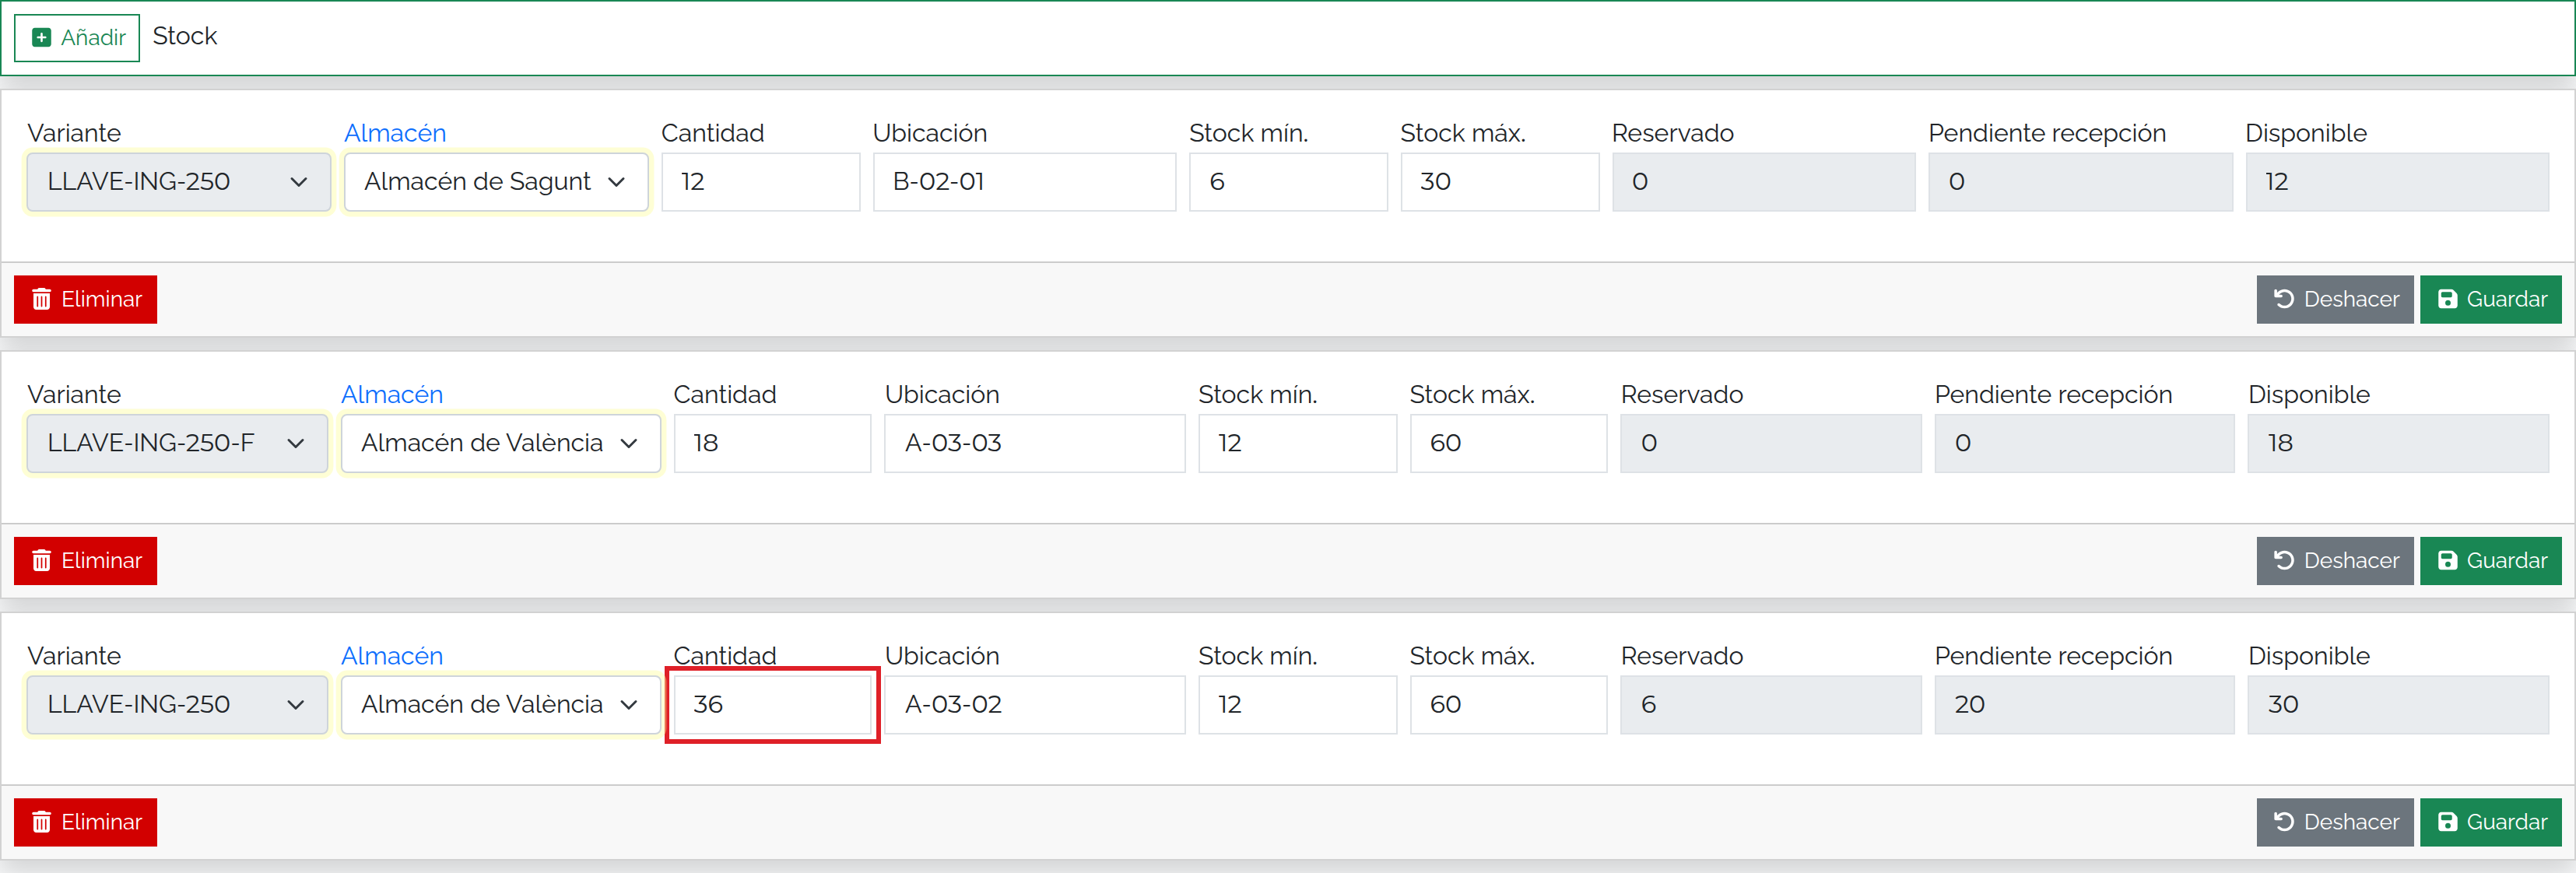Guardar the LLAVE-ING-250-F entry
Viewport: 2576px width, 873px height.
(x=2490, y=561)
